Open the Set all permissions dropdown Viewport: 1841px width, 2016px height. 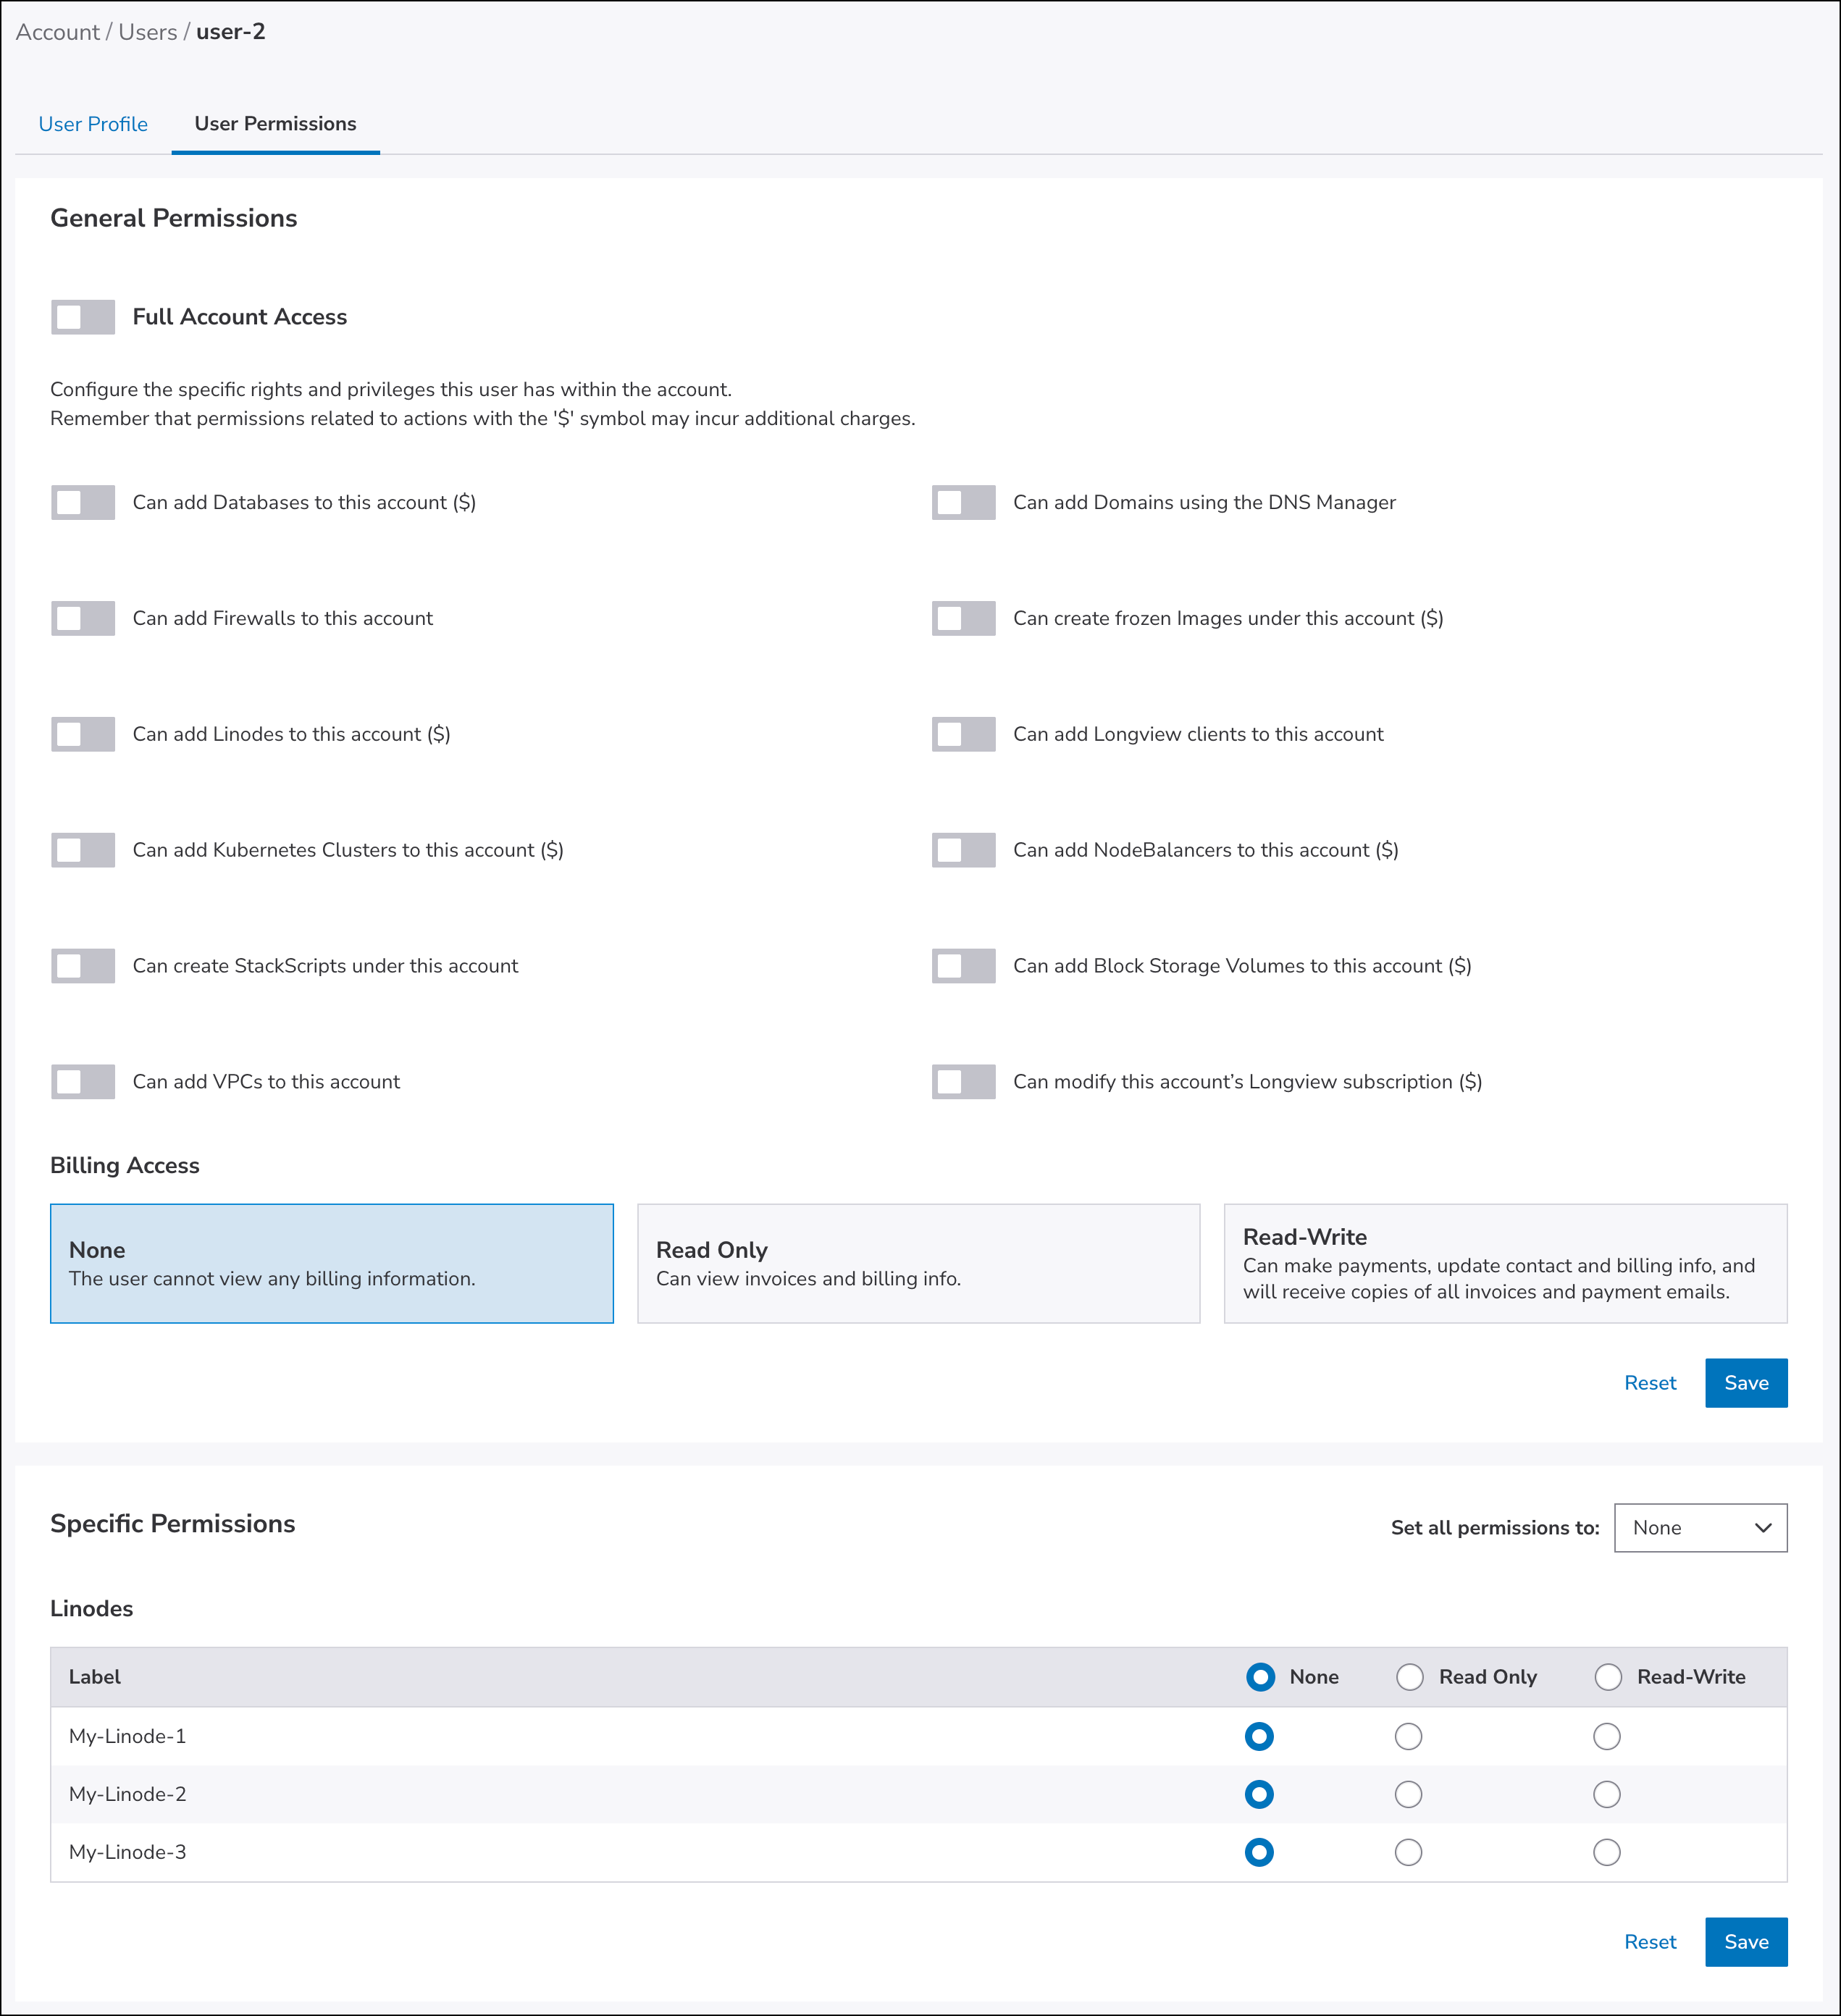pos(1700,1527)
